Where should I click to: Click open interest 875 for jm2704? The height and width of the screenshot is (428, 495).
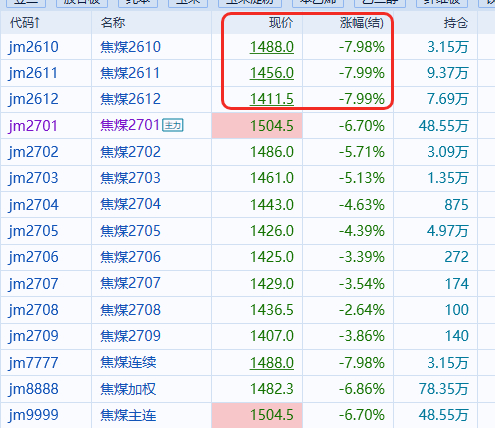pyautogui.click(x=456, y=204)
